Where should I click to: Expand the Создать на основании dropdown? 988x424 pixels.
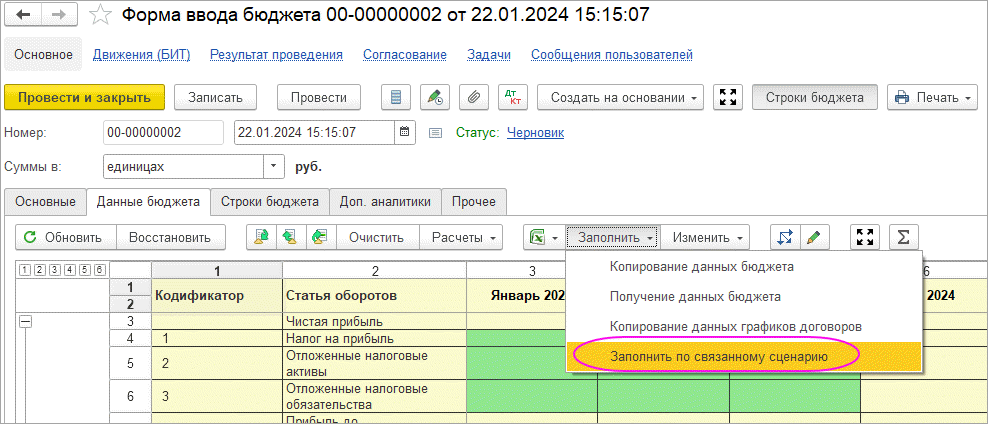click(x=620, y=97)
